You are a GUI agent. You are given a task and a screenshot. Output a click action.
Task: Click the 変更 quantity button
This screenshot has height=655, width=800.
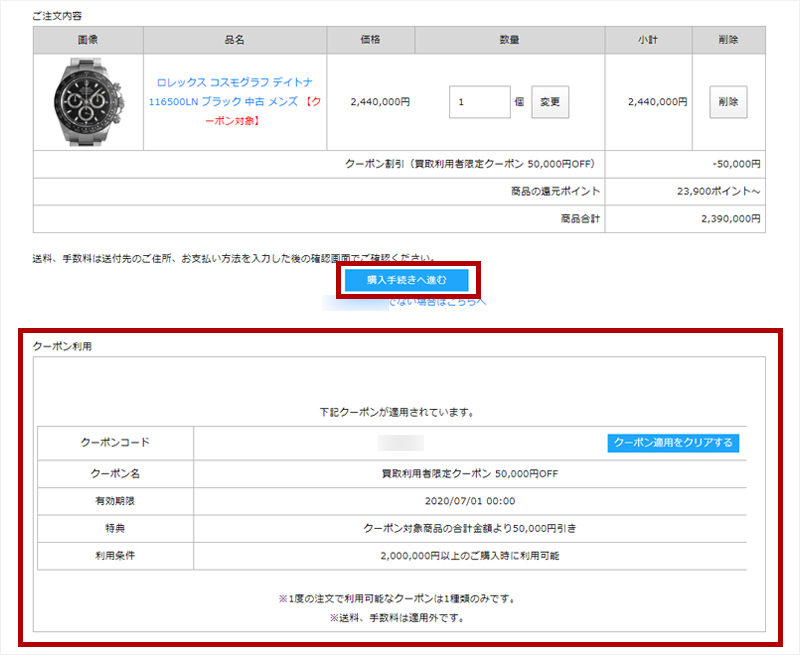point(550,102)
